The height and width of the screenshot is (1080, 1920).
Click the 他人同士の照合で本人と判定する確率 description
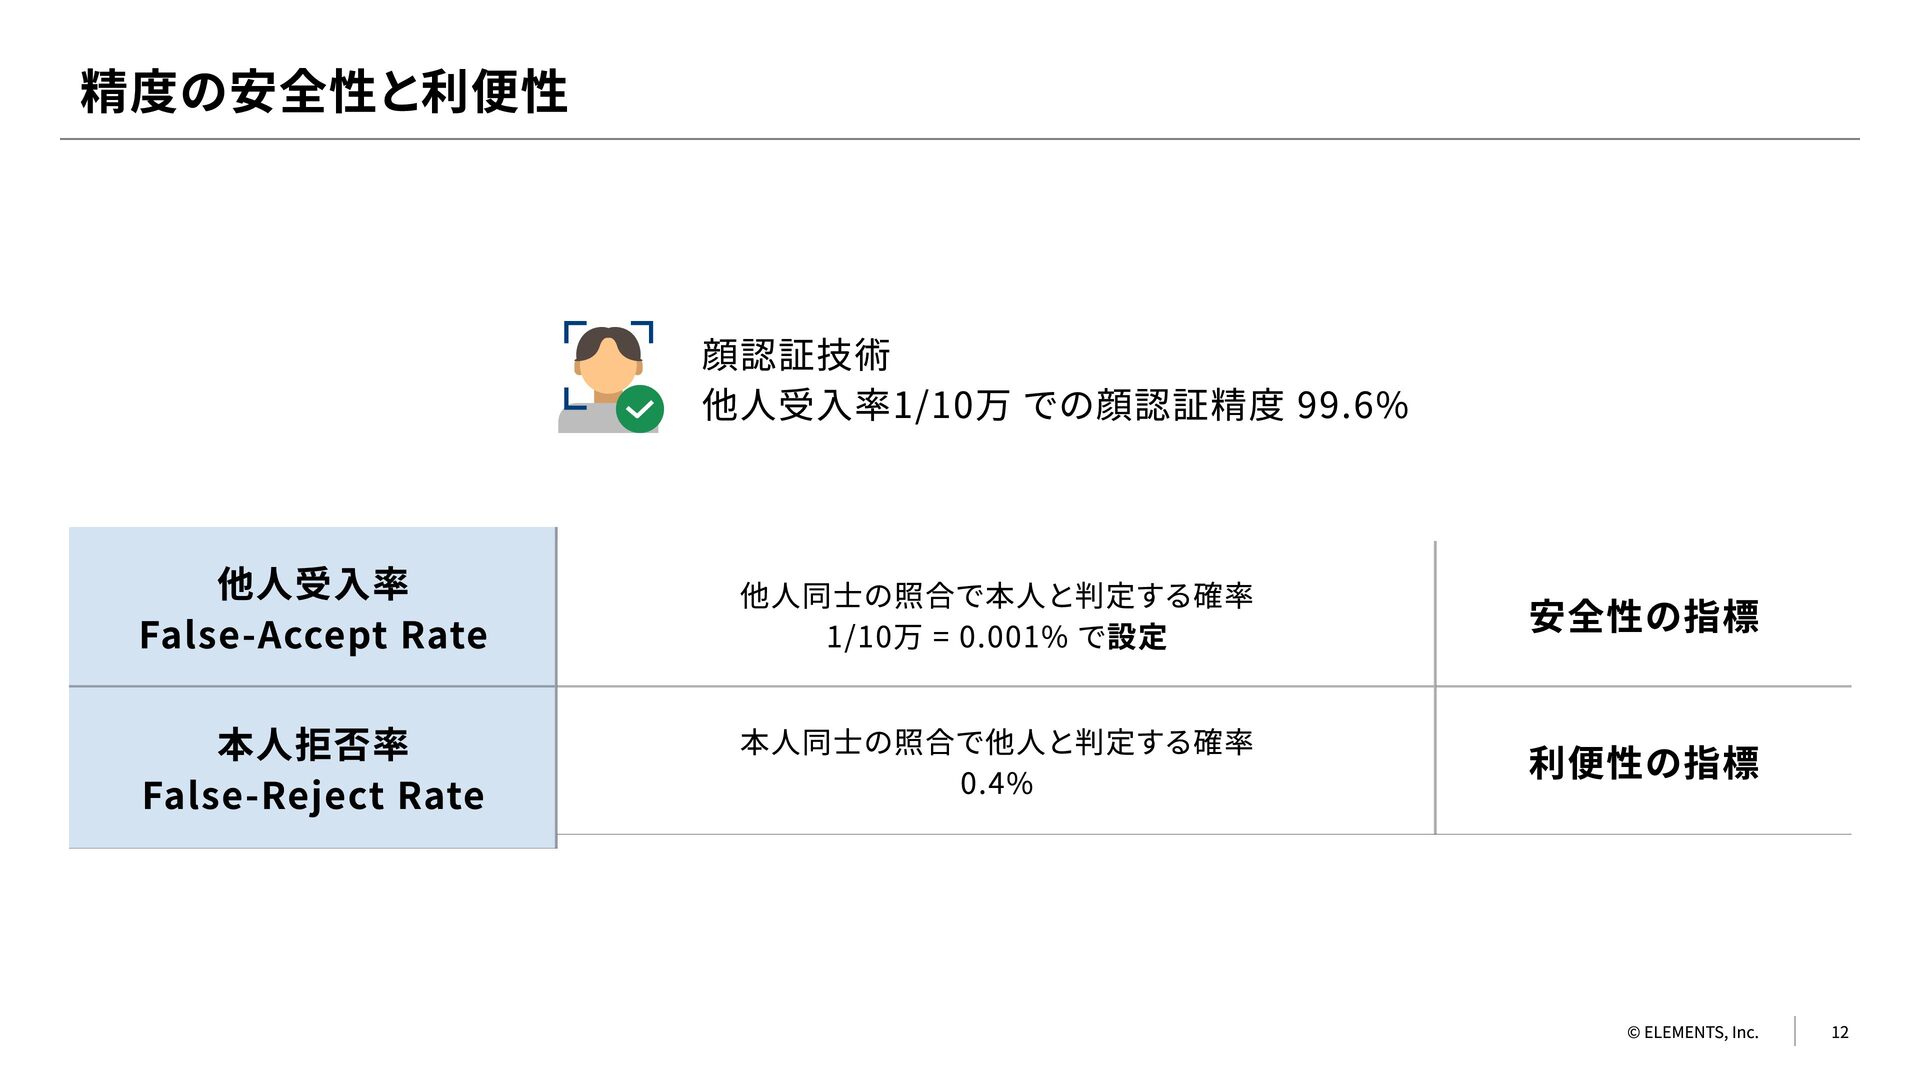(996, 596)
